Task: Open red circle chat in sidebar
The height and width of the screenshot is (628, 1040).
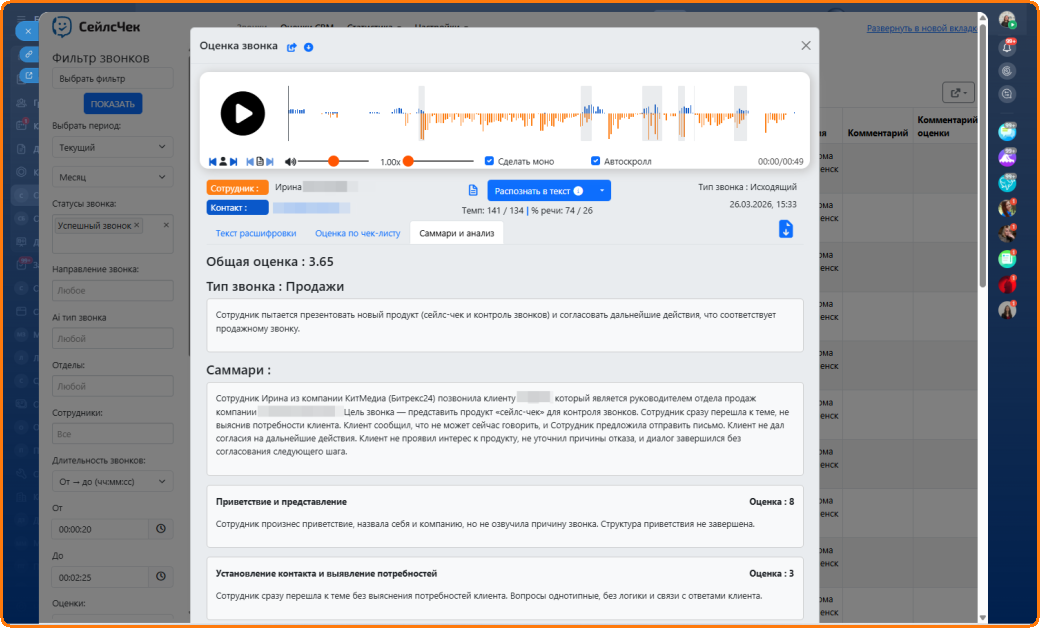Action: (1007, 284)
